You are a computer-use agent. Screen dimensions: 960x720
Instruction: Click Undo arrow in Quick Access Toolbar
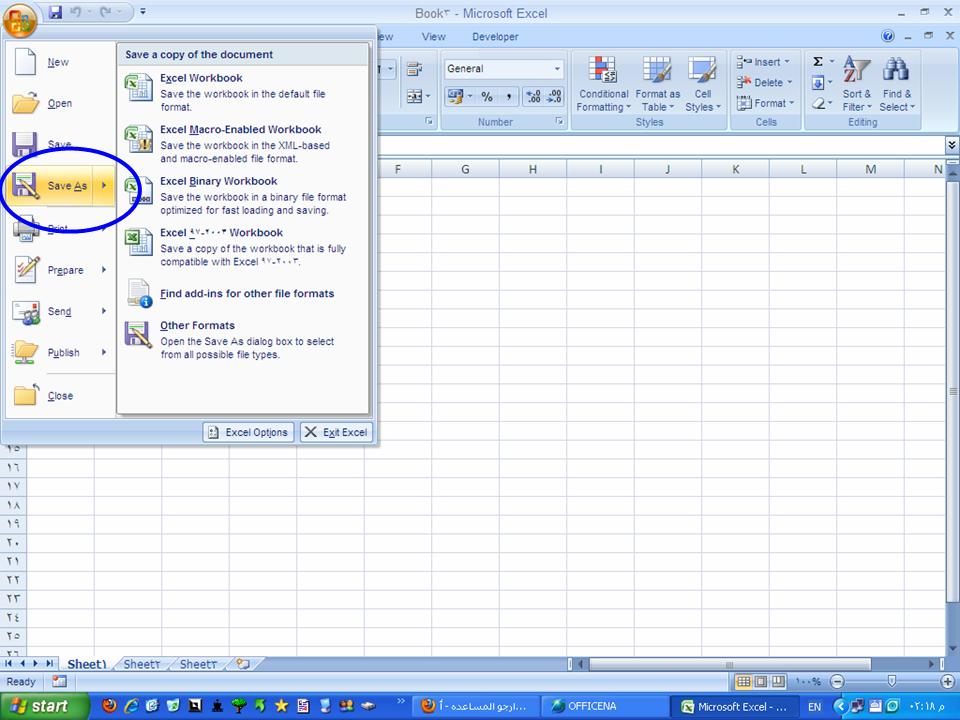(x=76, y=12)
